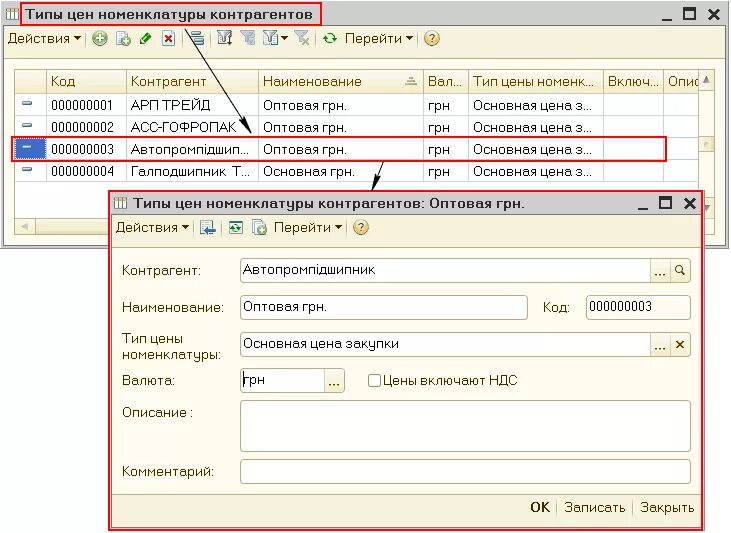Screen dimensions: 731x533
Task: Click the Контрагент input field Автопромпідшипник
Action: 445,270
